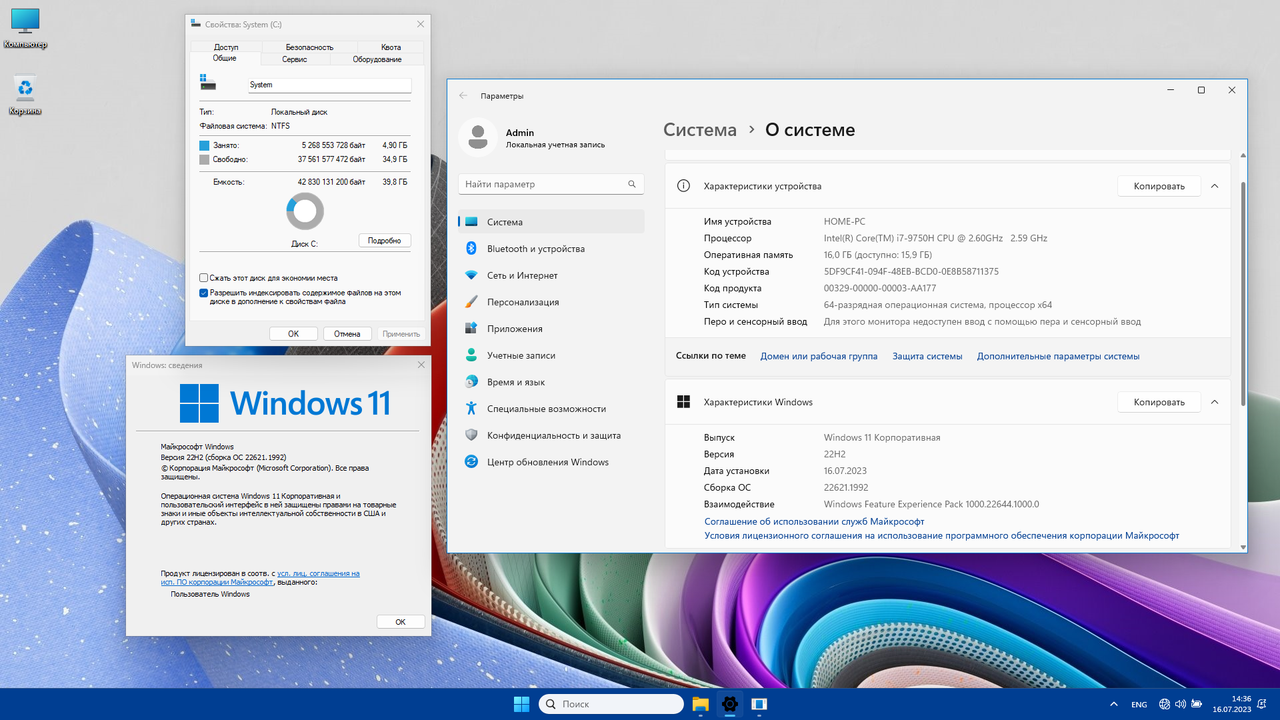Collapse Характеристики устройства section
Screen dimensions: 1280x720
1214,186
